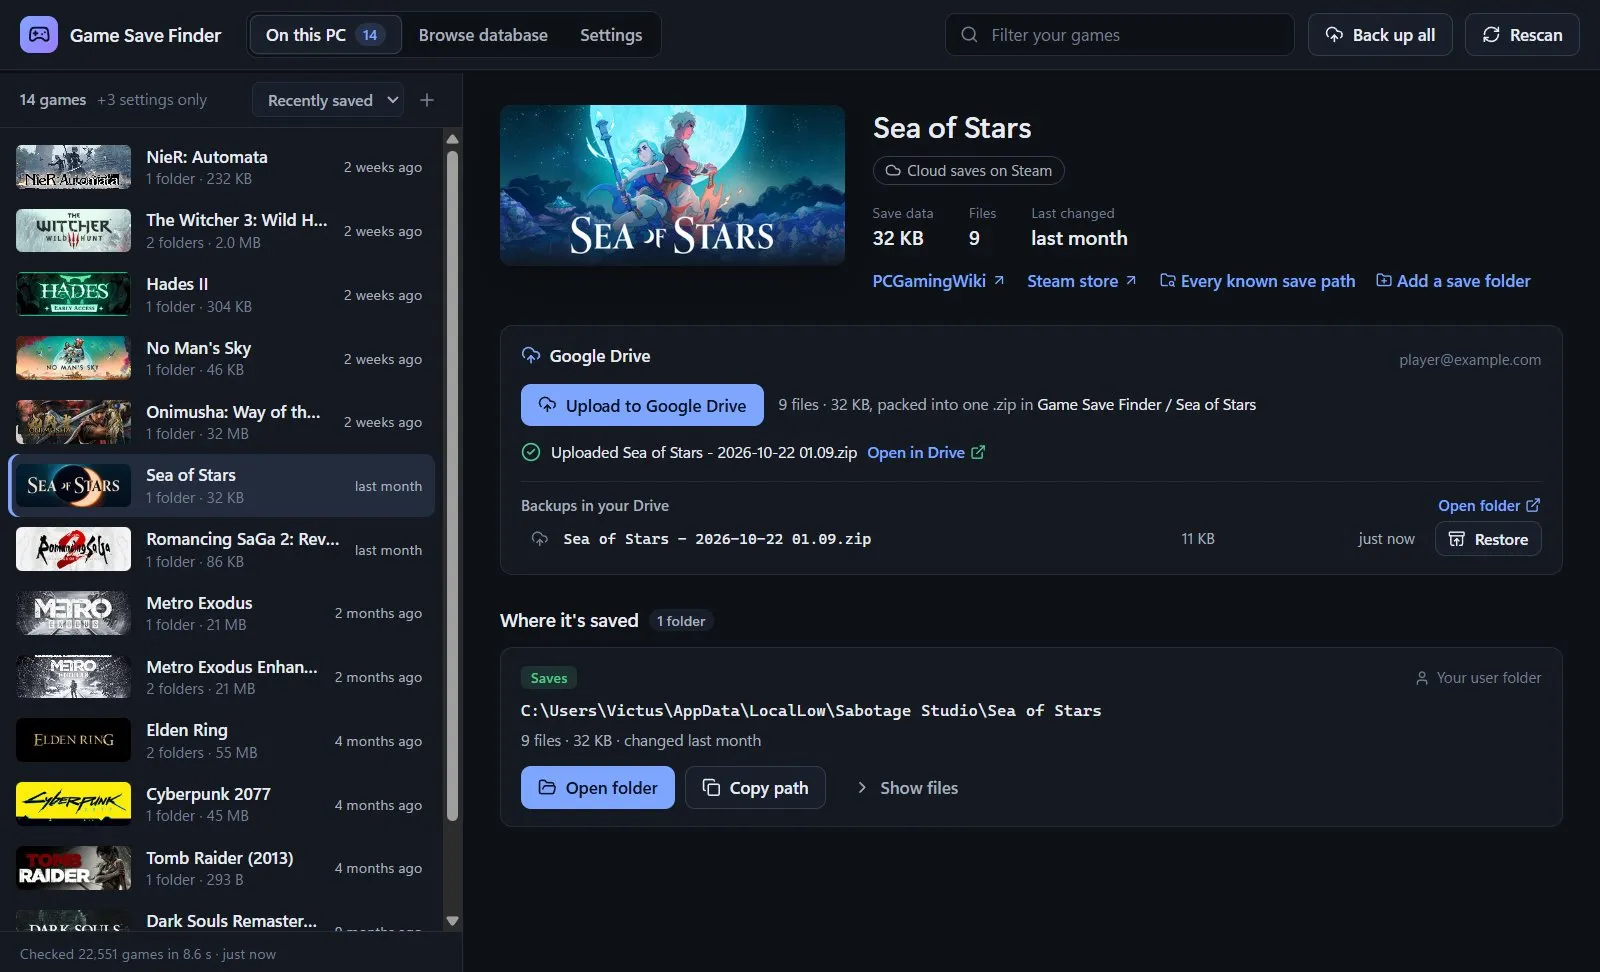Click the Sea of Stars cover art

[672, 185]
